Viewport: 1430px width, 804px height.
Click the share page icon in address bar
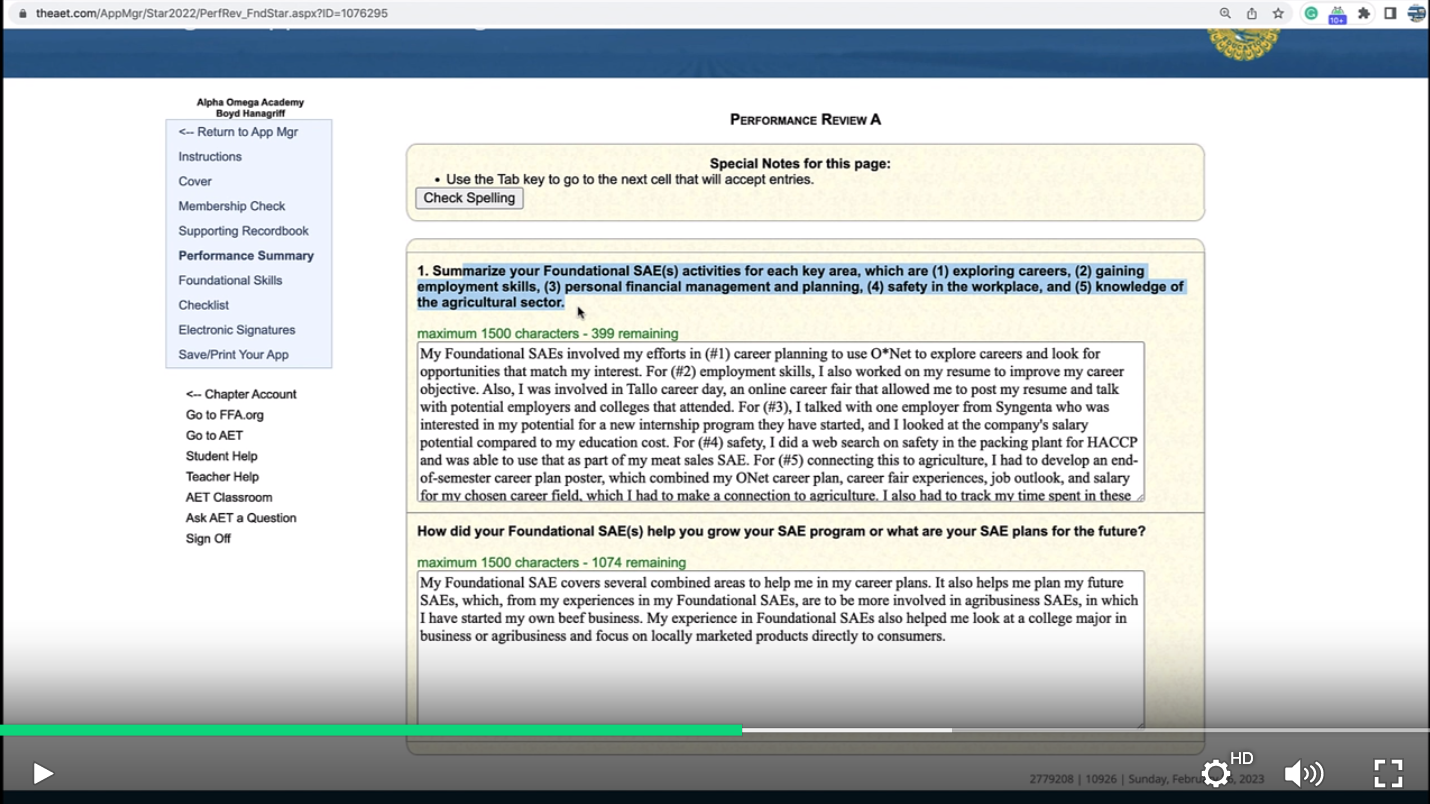1252,13
